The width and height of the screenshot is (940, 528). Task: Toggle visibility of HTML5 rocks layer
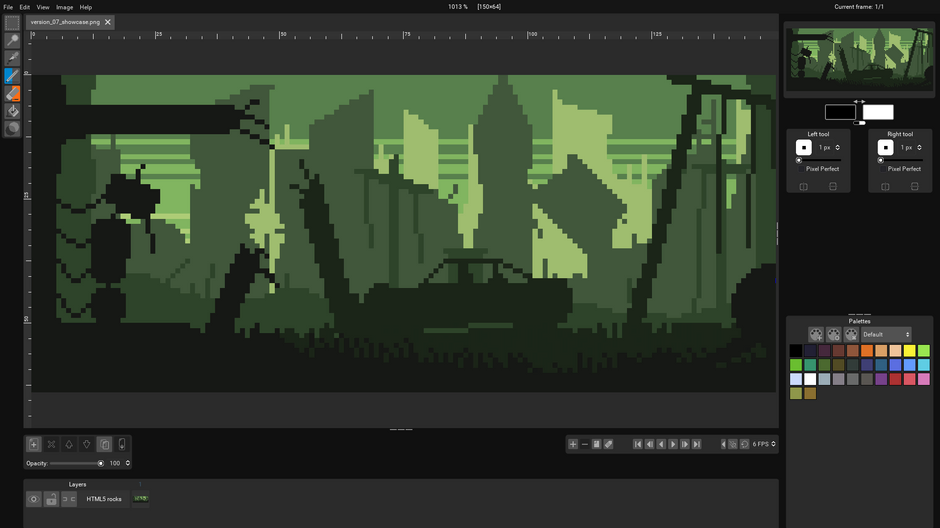coord(34,499)
